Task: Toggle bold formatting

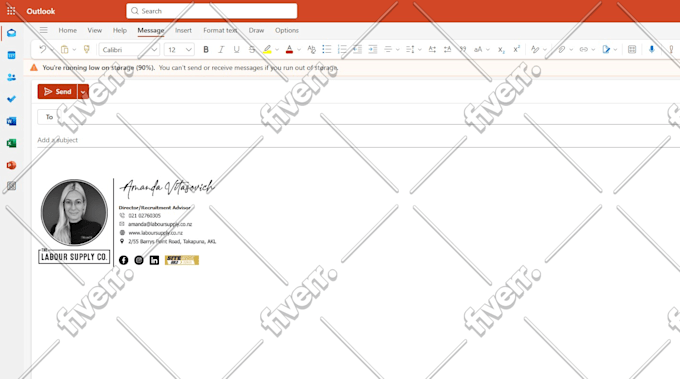Action: coord(206,49)
